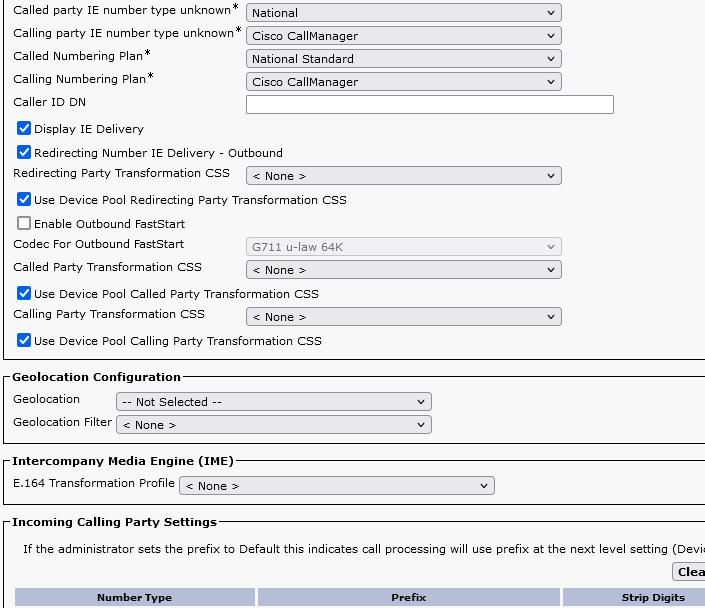Choose a Geolocation from the dropdown
This screenshot has height=608, width=705.
pos(273,402)
